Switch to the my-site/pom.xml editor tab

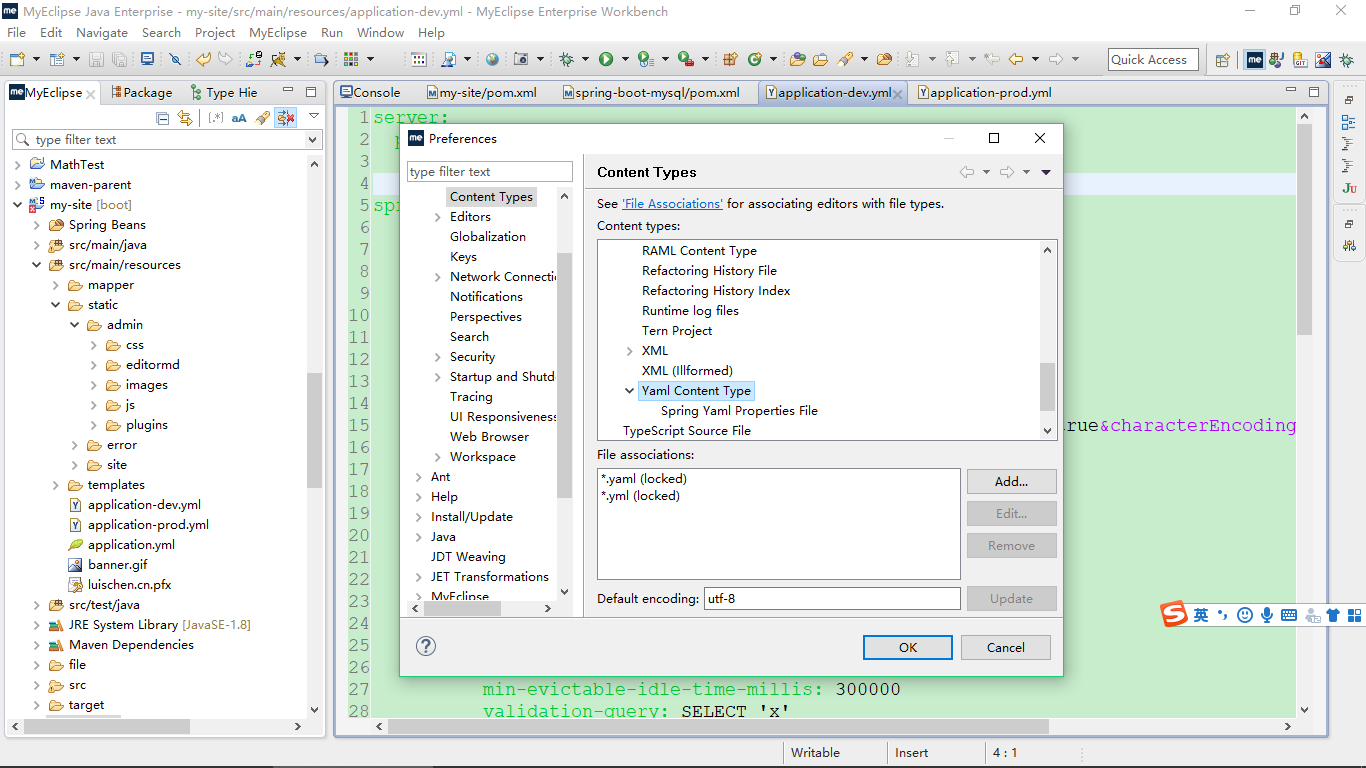[x=482, y=92]
